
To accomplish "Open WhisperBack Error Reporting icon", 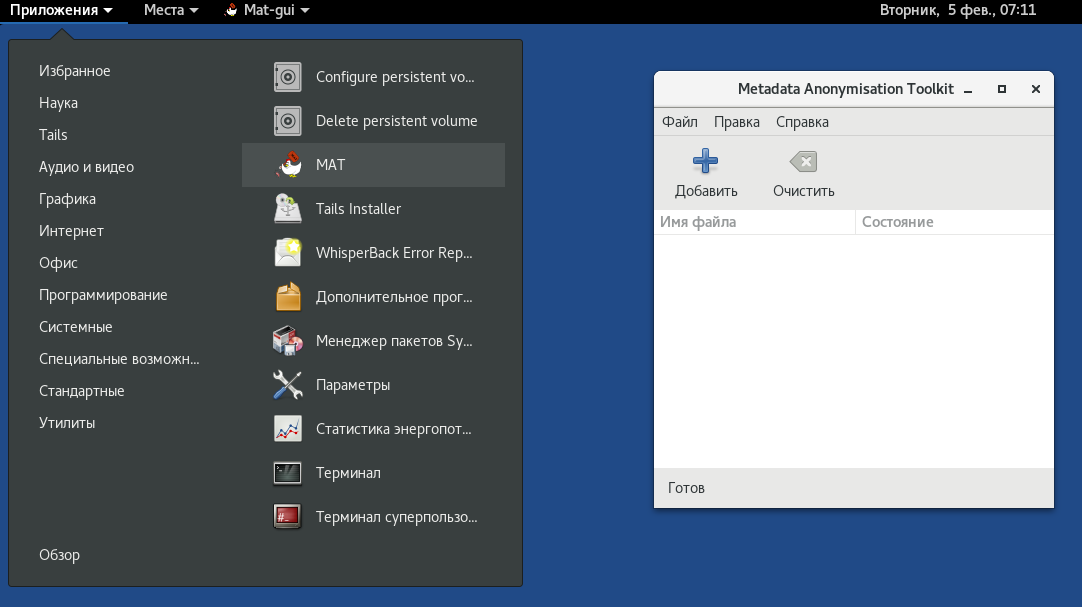I will tap(288, 253).
